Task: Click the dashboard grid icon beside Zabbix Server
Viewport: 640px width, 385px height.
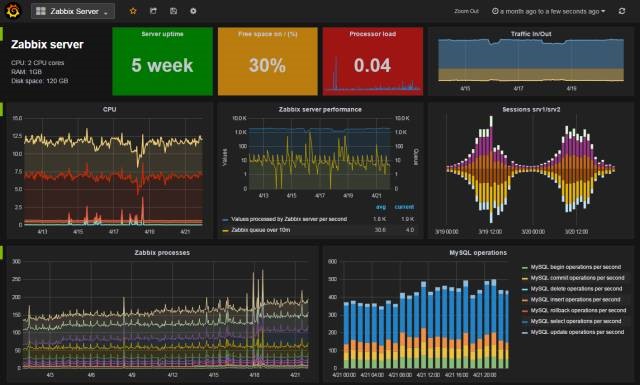Action: (x=41, y=11)
